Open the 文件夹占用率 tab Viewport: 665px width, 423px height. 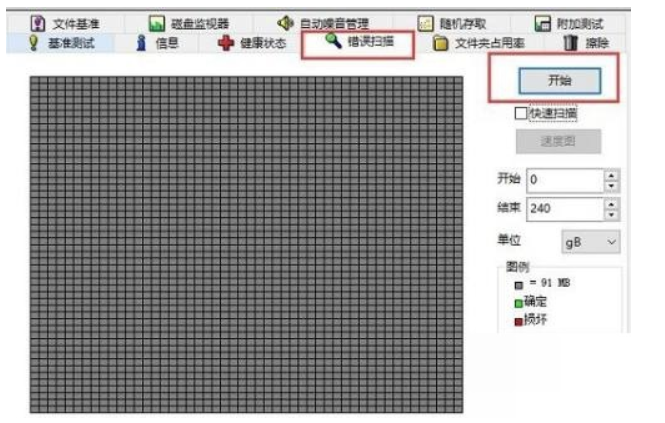click(x=478, y=43)
